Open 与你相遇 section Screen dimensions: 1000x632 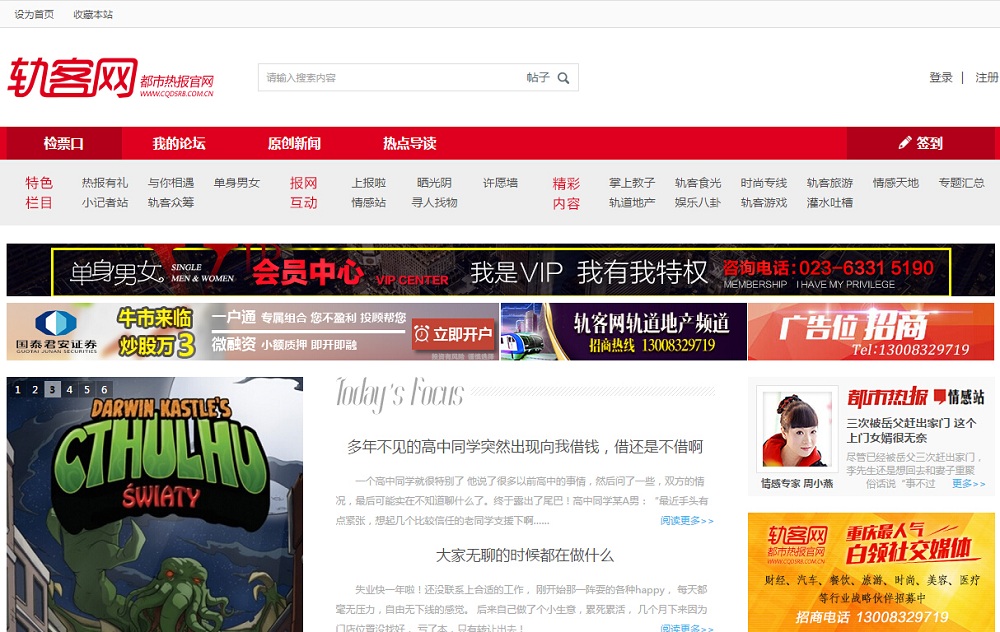tap(171, 183)
